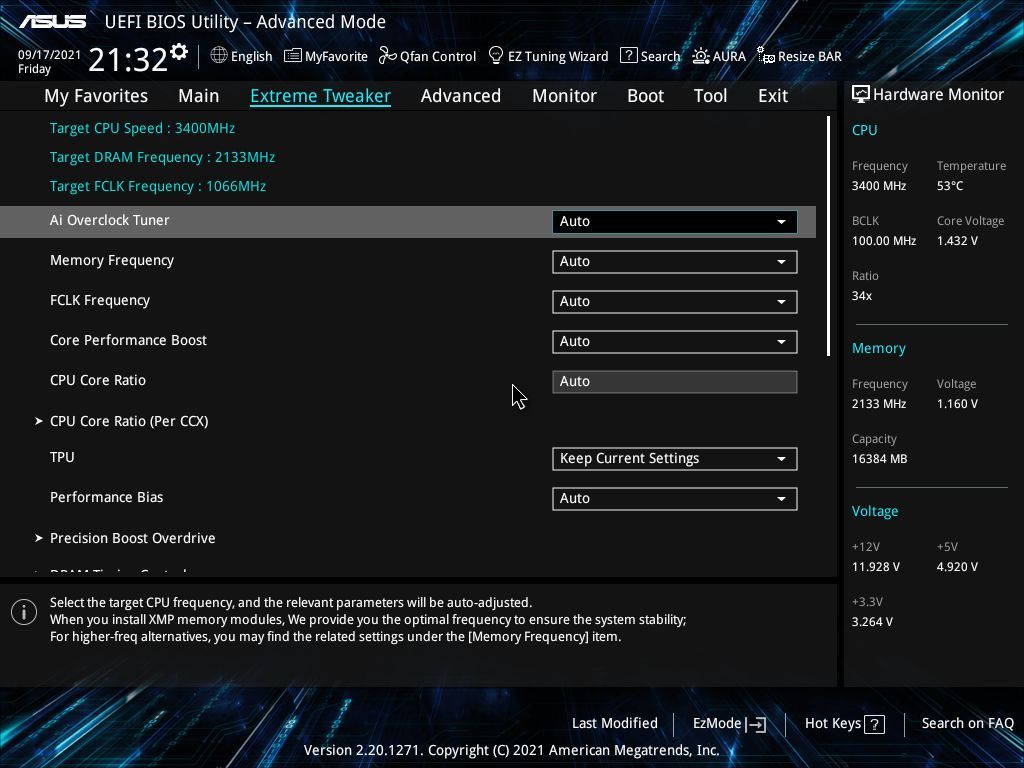The image size is (1024, 768).
Task: Click the EzMode text button
Action: coord(717,724)
